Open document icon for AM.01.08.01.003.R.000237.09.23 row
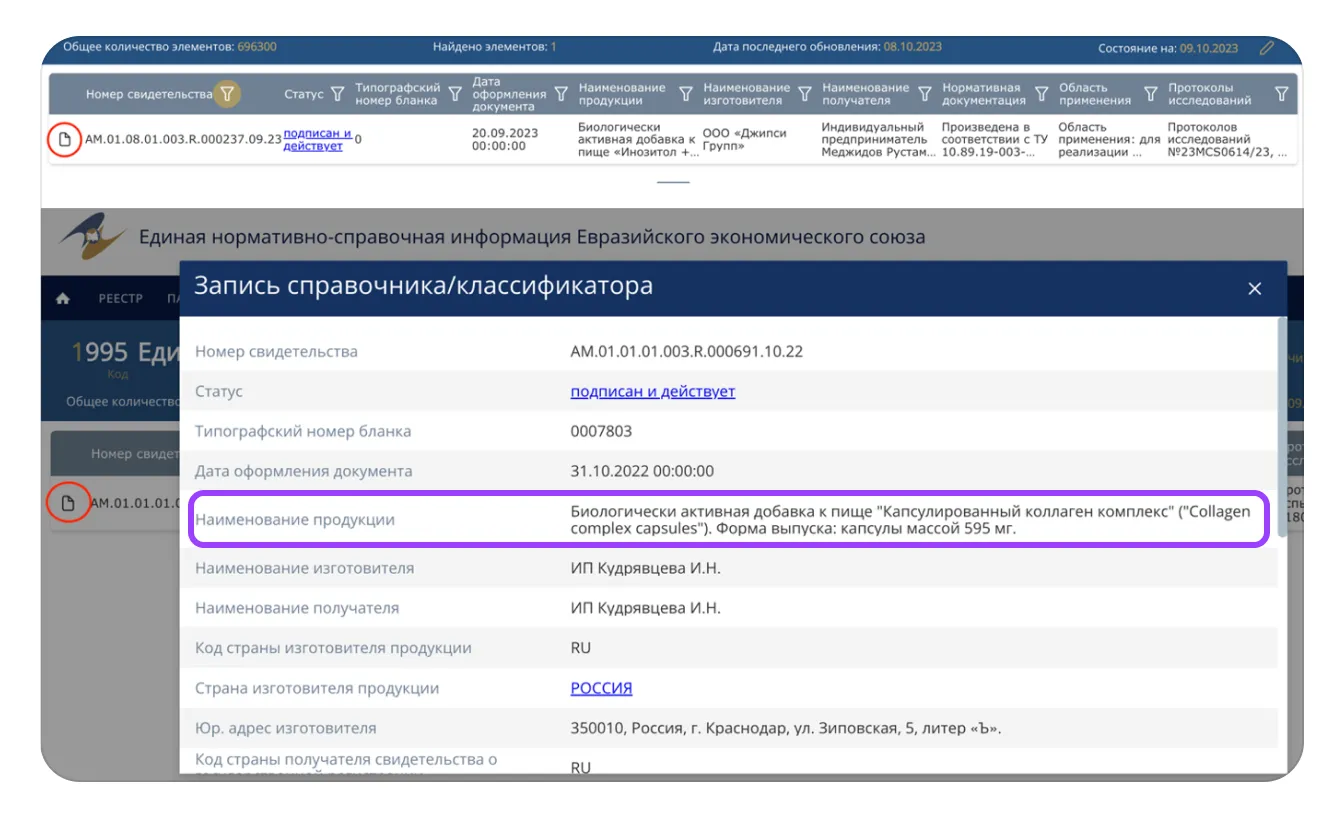The height and width of the screenshot is (818, 1344). (64, 139)
